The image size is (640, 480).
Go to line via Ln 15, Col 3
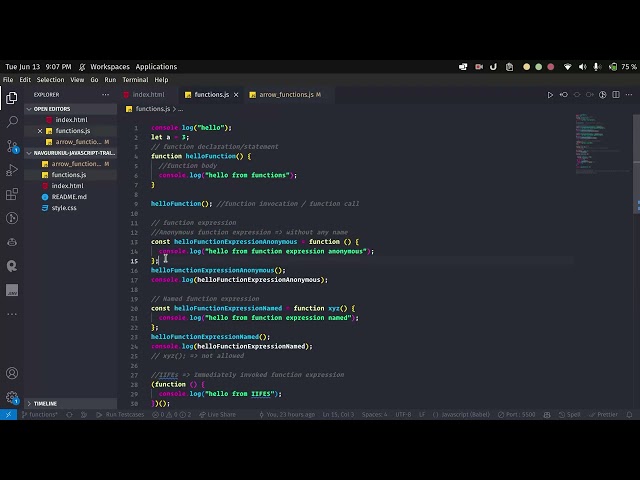pyautogui.click(x=338, y=415)
